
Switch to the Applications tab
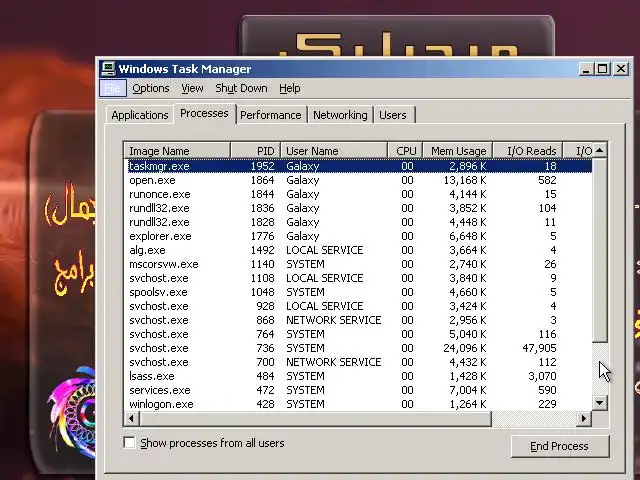pyautogui.click(x=140, y=115)
